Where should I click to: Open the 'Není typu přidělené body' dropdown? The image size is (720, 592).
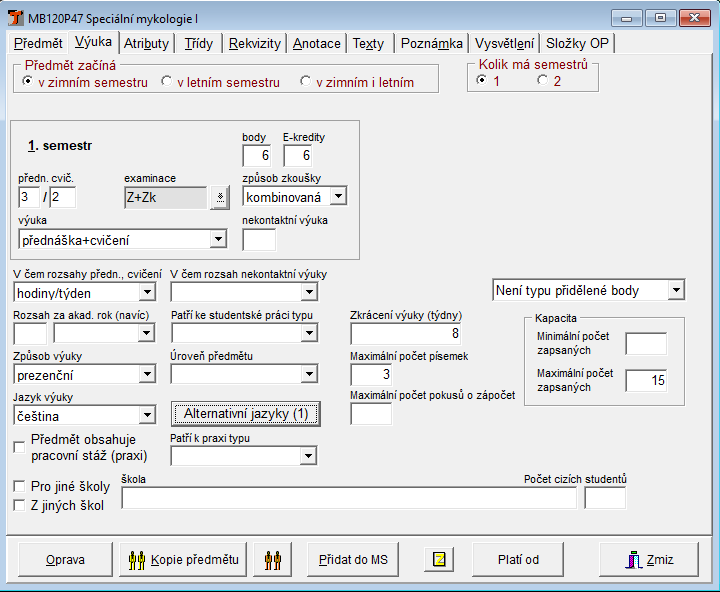(676, 291)
